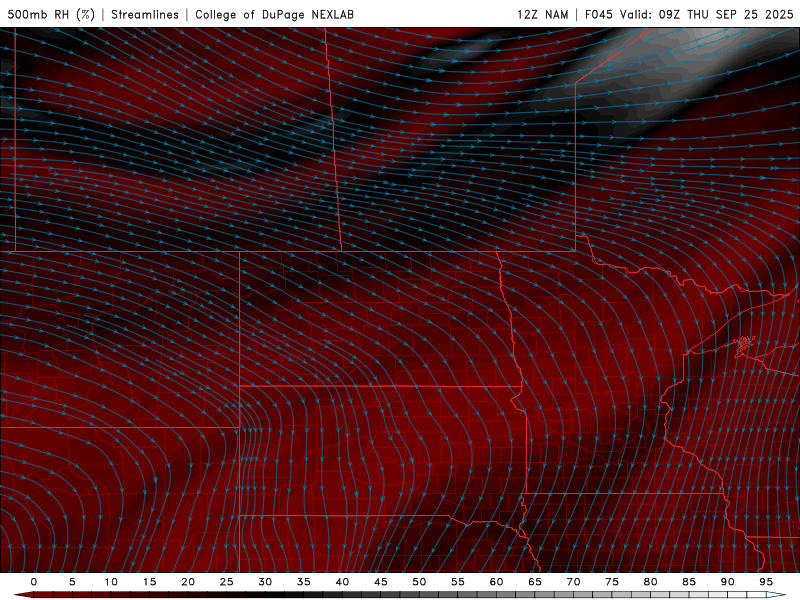Image resolution: width=800 pixels, height=600 pixels.
Task: Select the 'F045' forecast hour text
Action: (598, 14)
